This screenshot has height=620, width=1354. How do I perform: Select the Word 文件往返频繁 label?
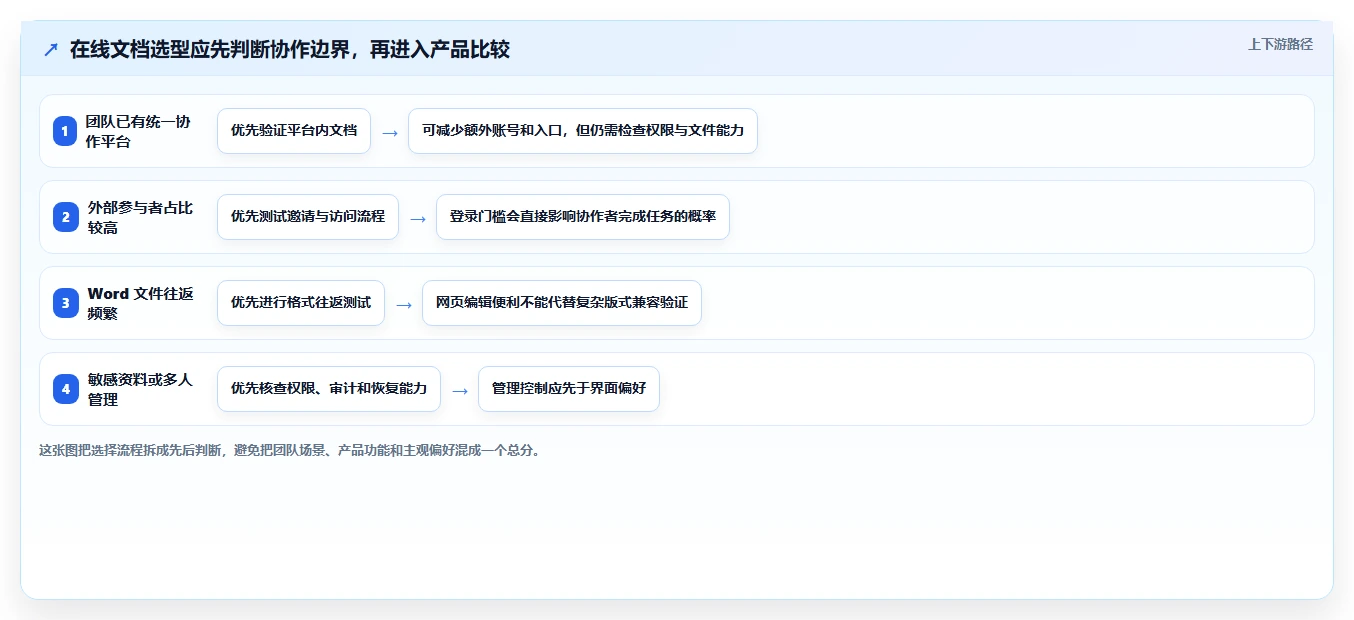tap(140, 303)
